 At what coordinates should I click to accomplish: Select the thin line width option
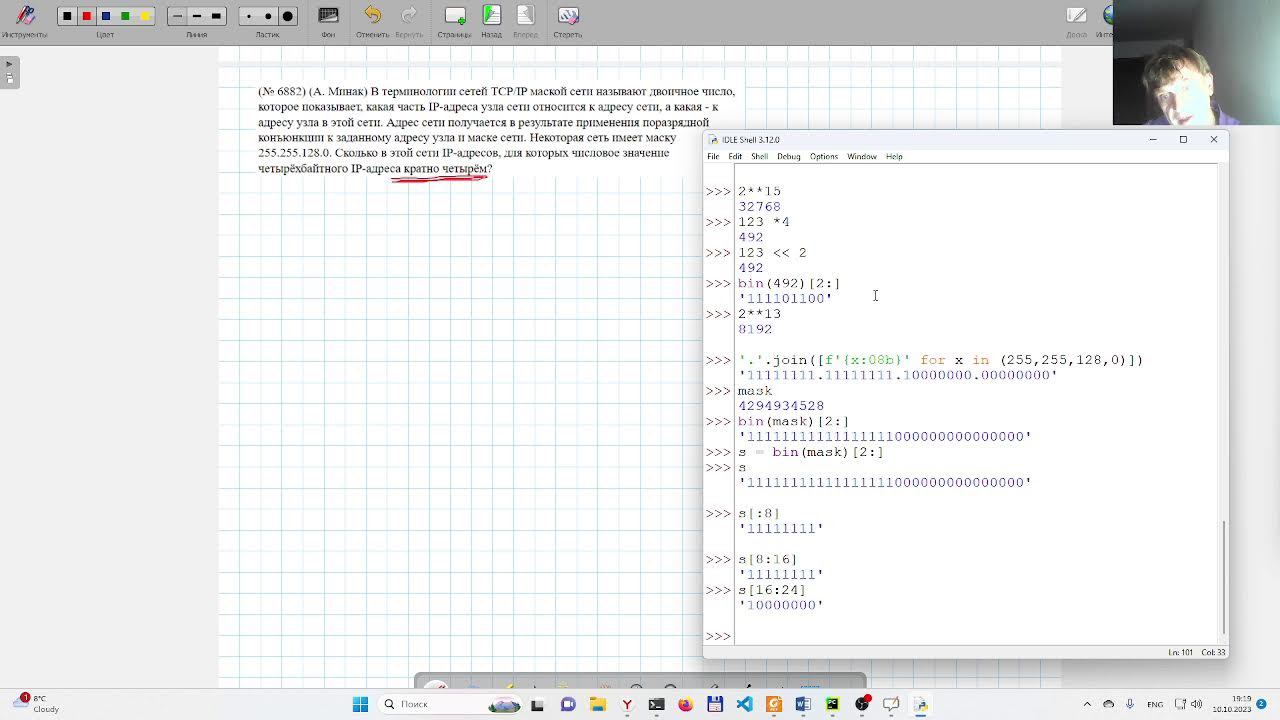pyautogui.click(x=177, y=16)
